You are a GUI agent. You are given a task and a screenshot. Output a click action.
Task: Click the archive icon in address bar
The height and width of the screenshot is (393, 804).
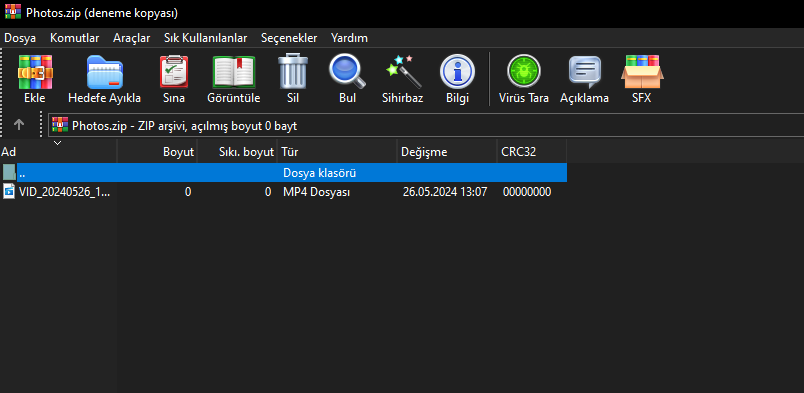[x=60, y=125]
